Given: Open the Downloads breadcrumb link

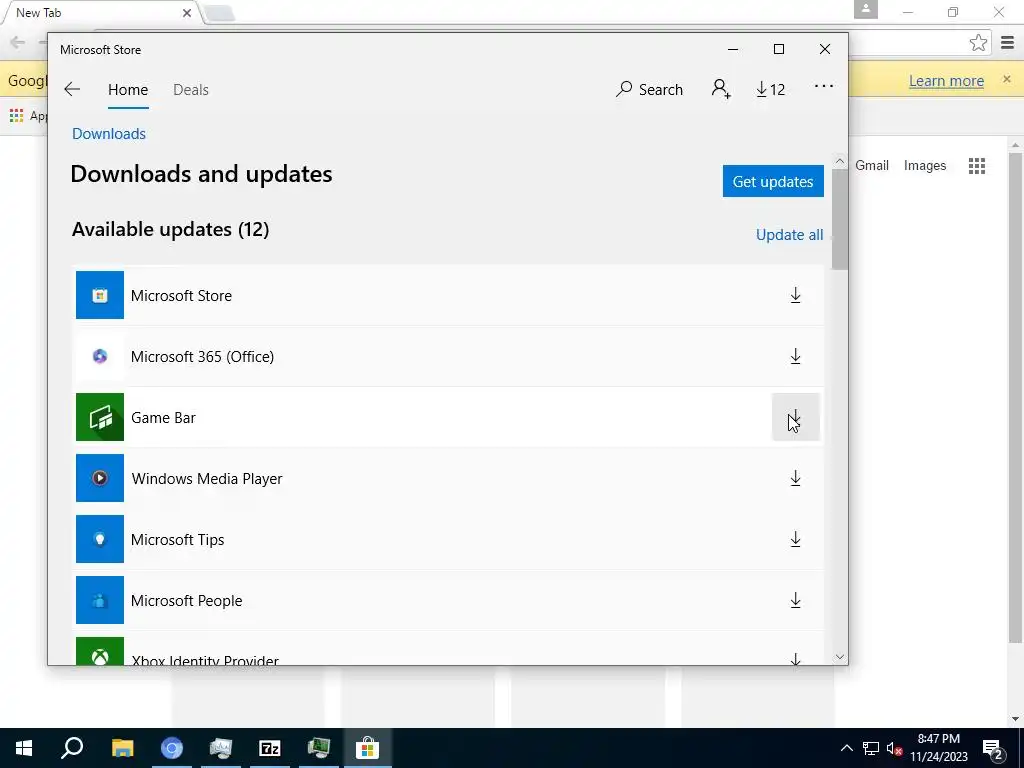Looking at the screenshot, I should point(109,134).
